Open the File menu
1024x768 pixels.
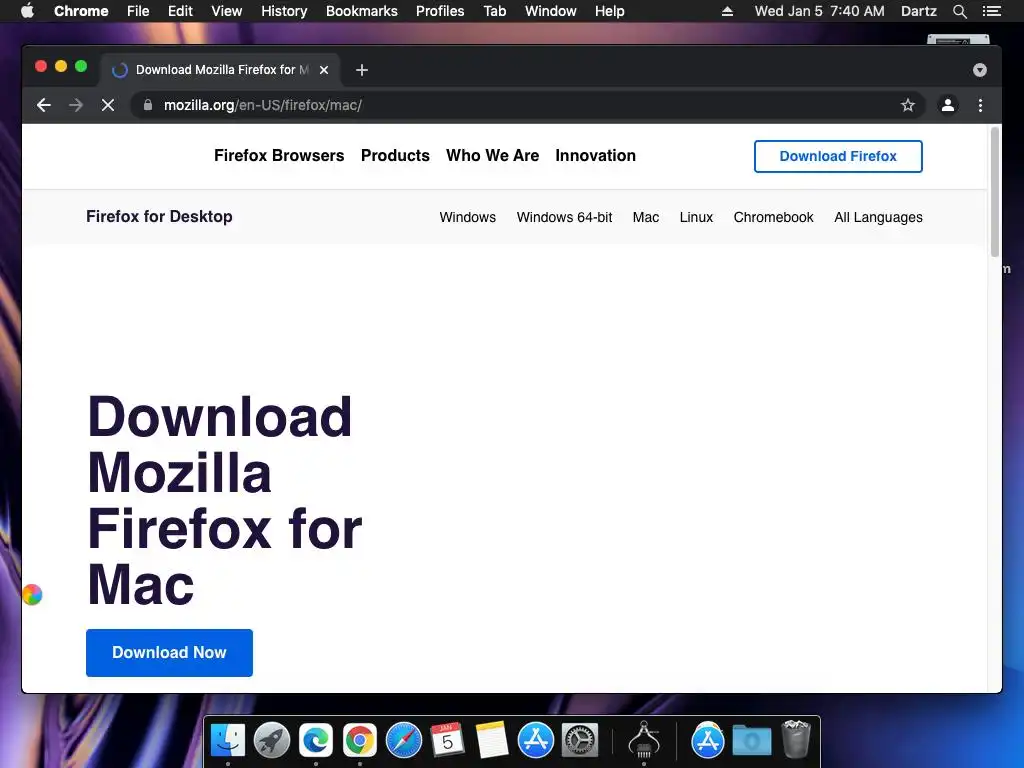pos(138,11)
